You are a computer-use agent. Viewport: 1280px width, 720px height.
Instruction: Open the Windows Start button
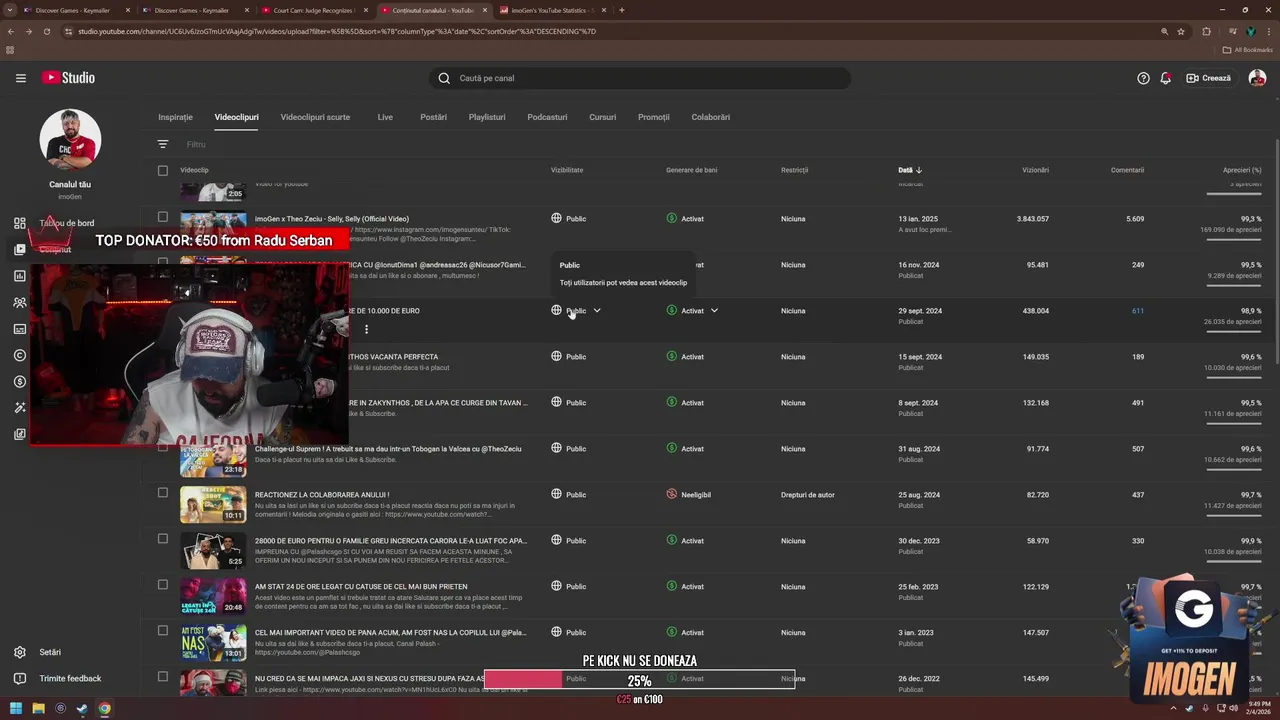pyautogui.click(x=16, y=709)
